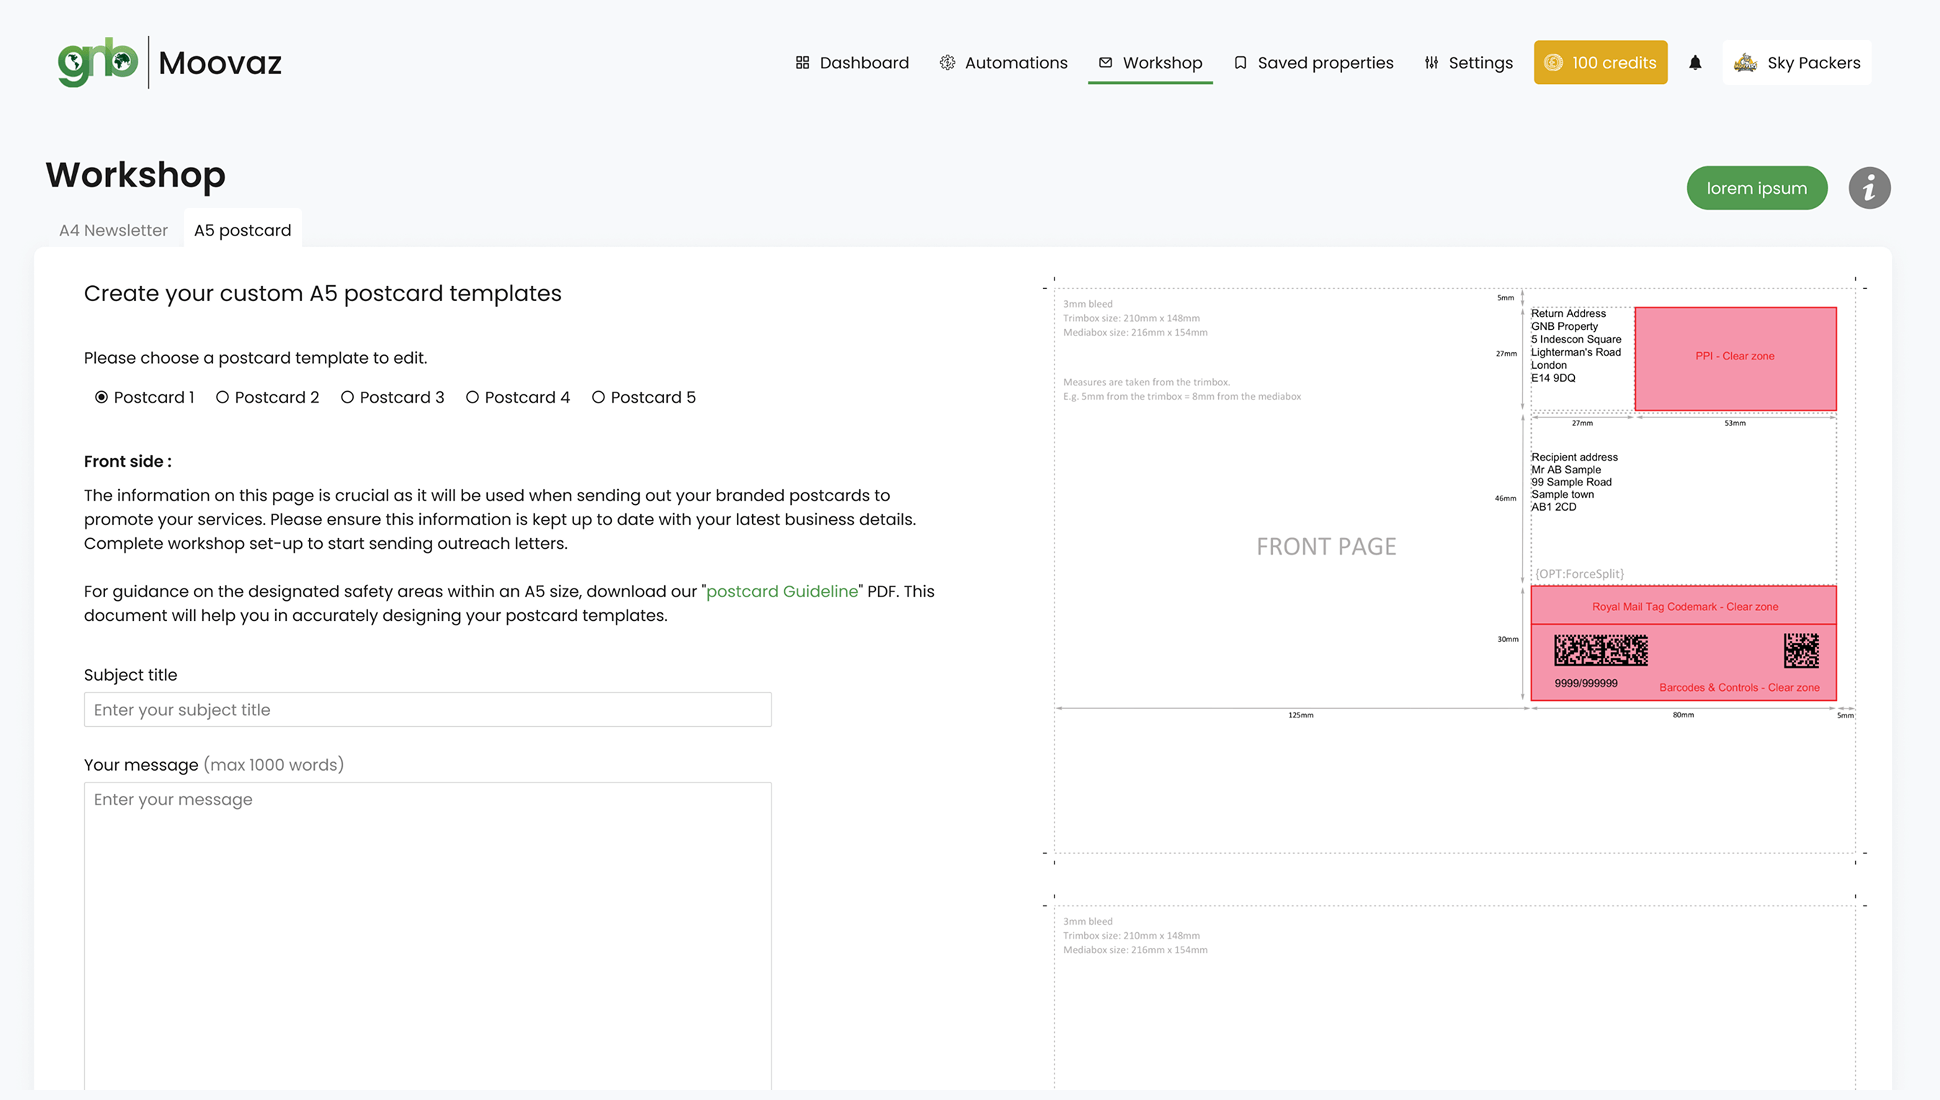Click the Workshop envelope icon
The width and height of the screenshot is (1940, 1100).
point(1105,63)
